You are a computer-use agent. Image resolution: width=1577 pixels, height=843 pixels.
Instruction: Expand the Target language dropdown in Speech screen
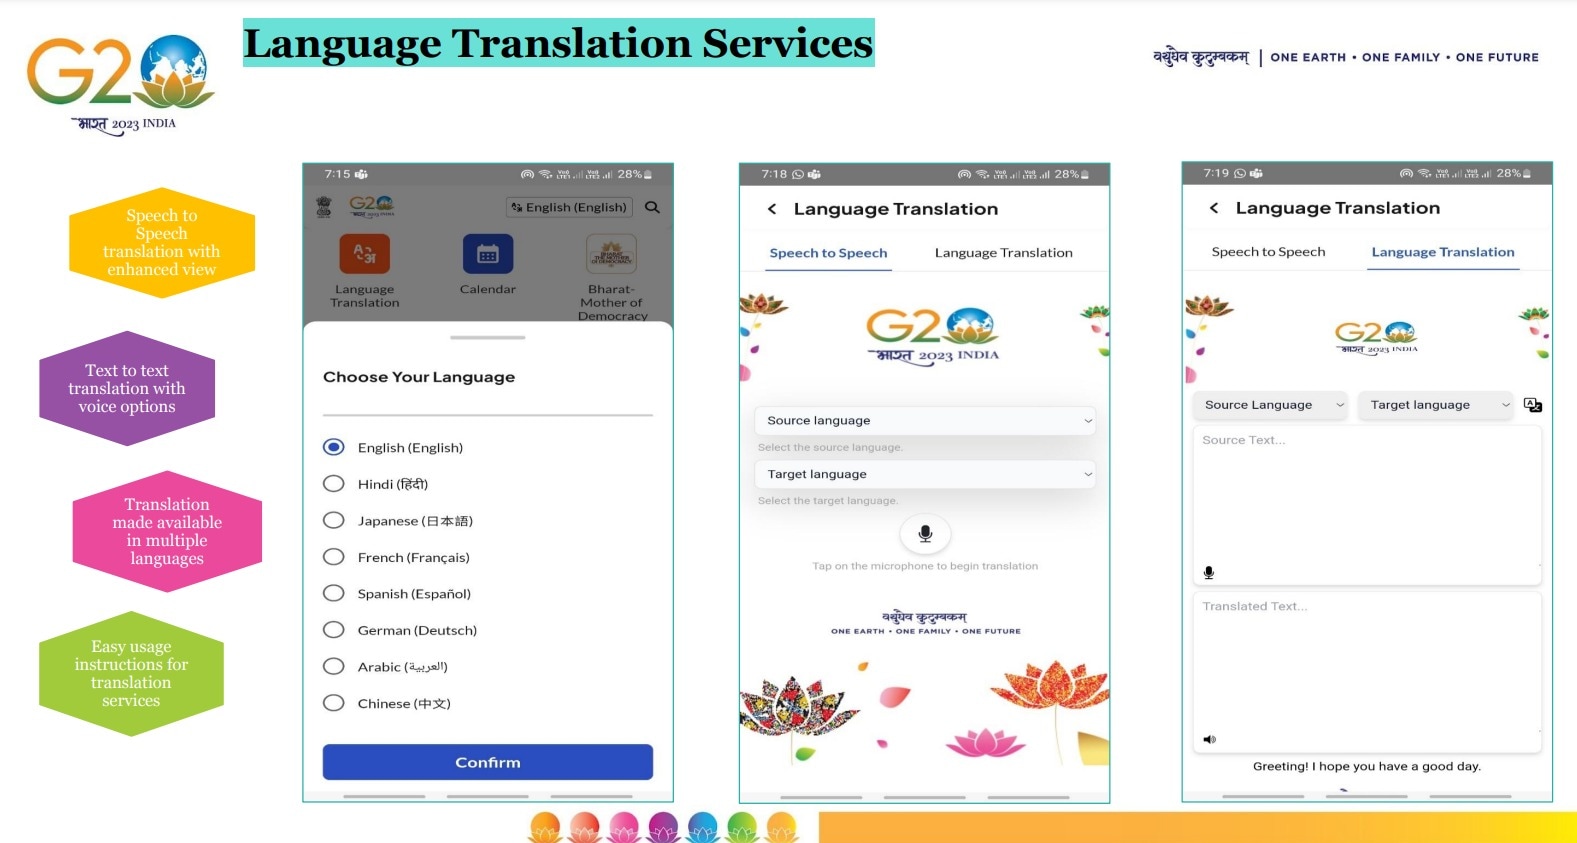coord(924,474)
